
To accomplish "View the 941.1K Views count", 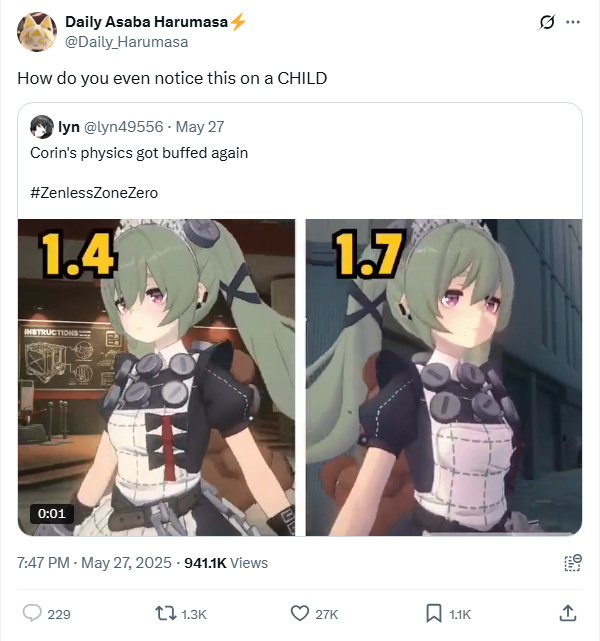I will tap(226, 563).
